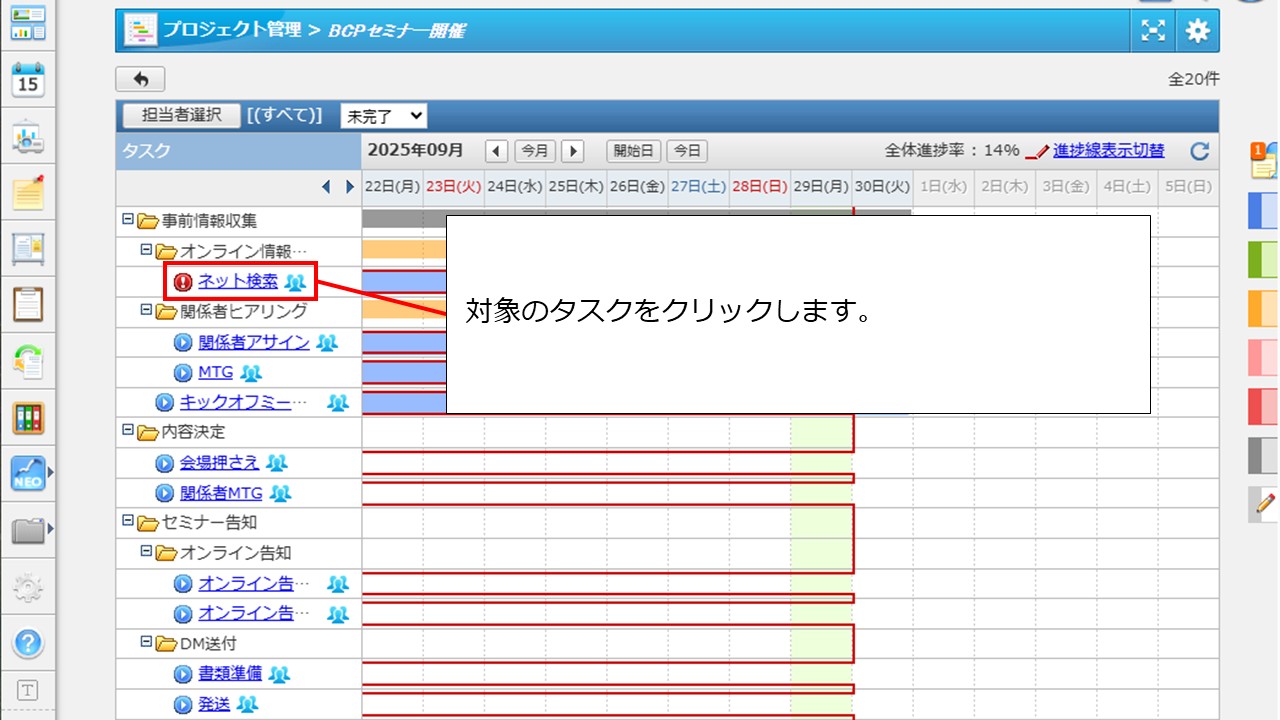1280x720 pixels.
Task: Click the back arrow button
Action: pos(140,79)
